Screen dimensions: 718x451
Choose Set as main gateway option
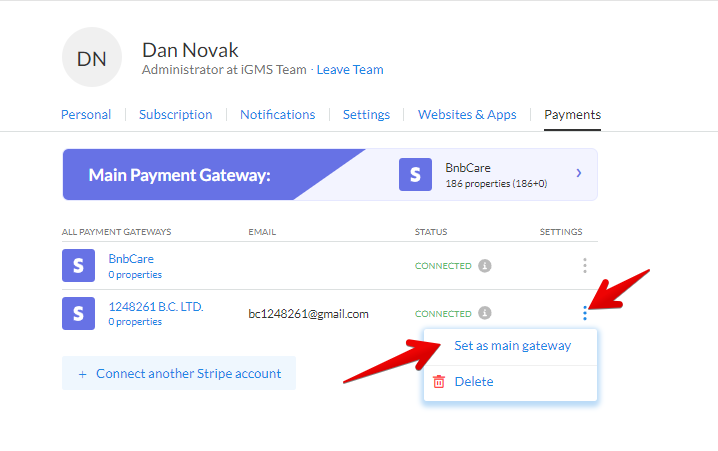pyautogui.click(x=512, y=346)
